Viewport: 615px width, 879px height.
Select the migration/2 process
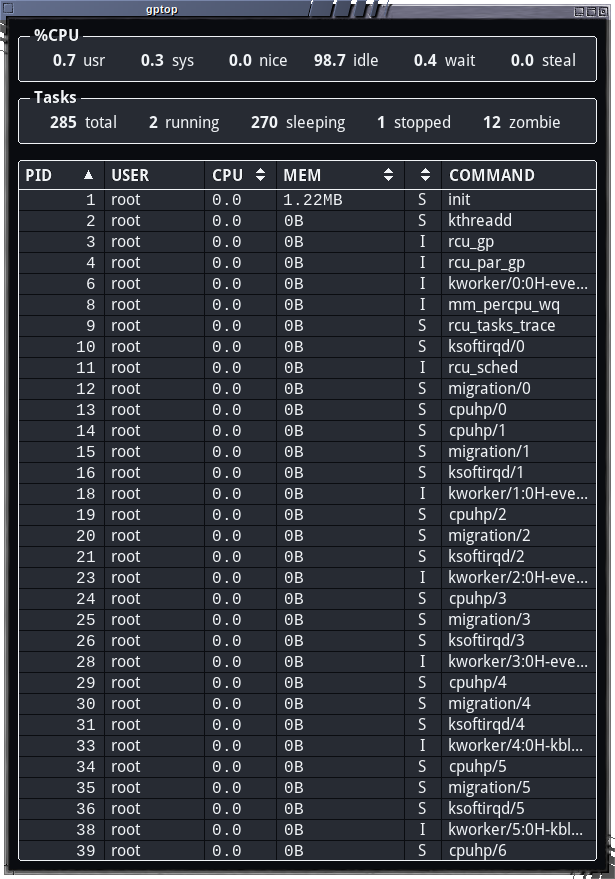pos(307,536)
